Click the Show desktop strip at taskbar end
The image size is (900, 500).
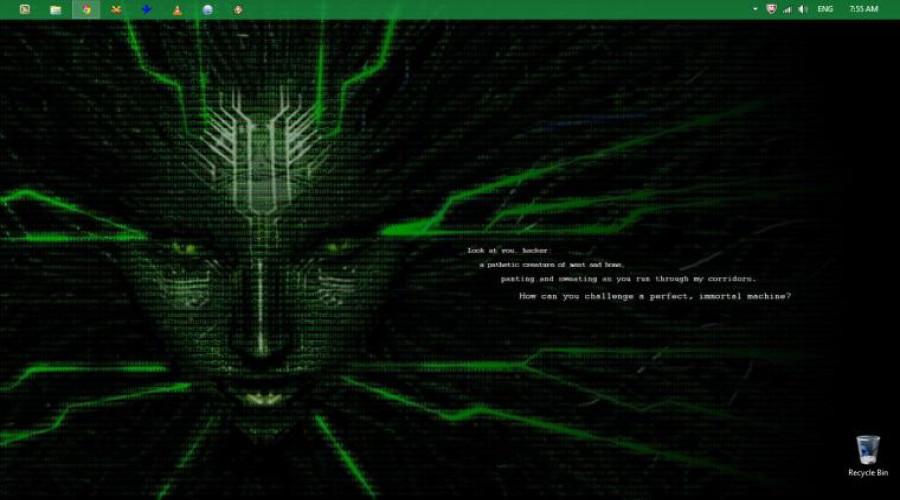coord(897,9)
